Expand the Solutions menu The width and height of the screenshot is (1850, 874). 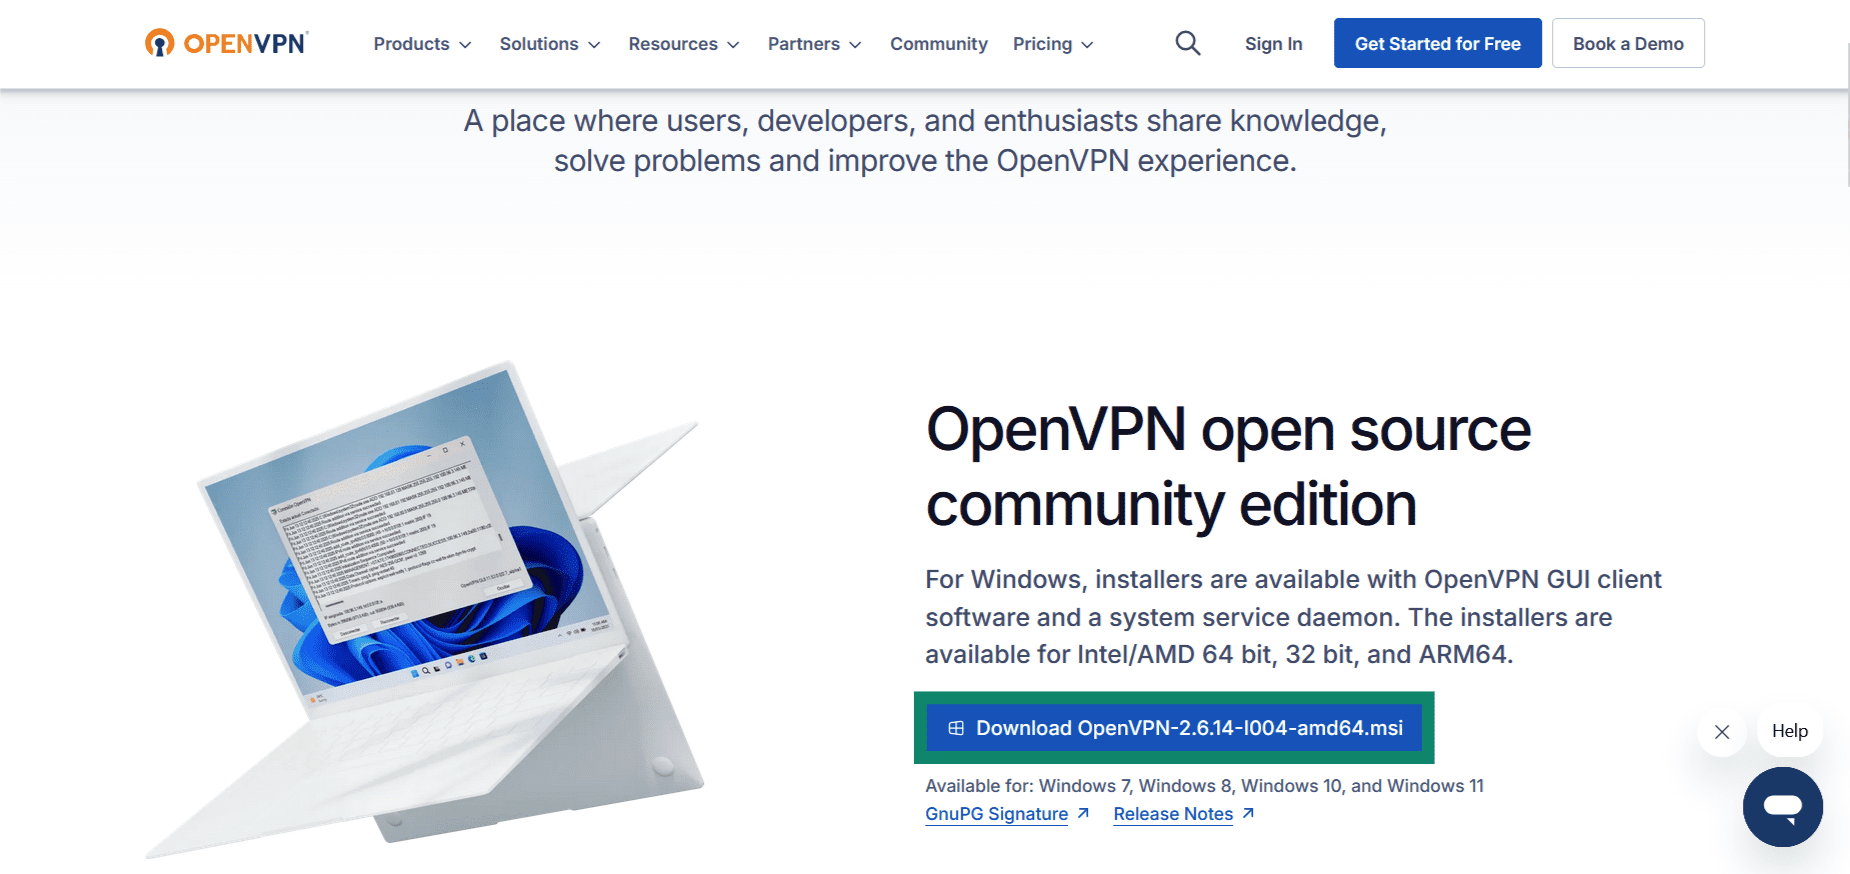pyautogui.click(x=550, y=44)
